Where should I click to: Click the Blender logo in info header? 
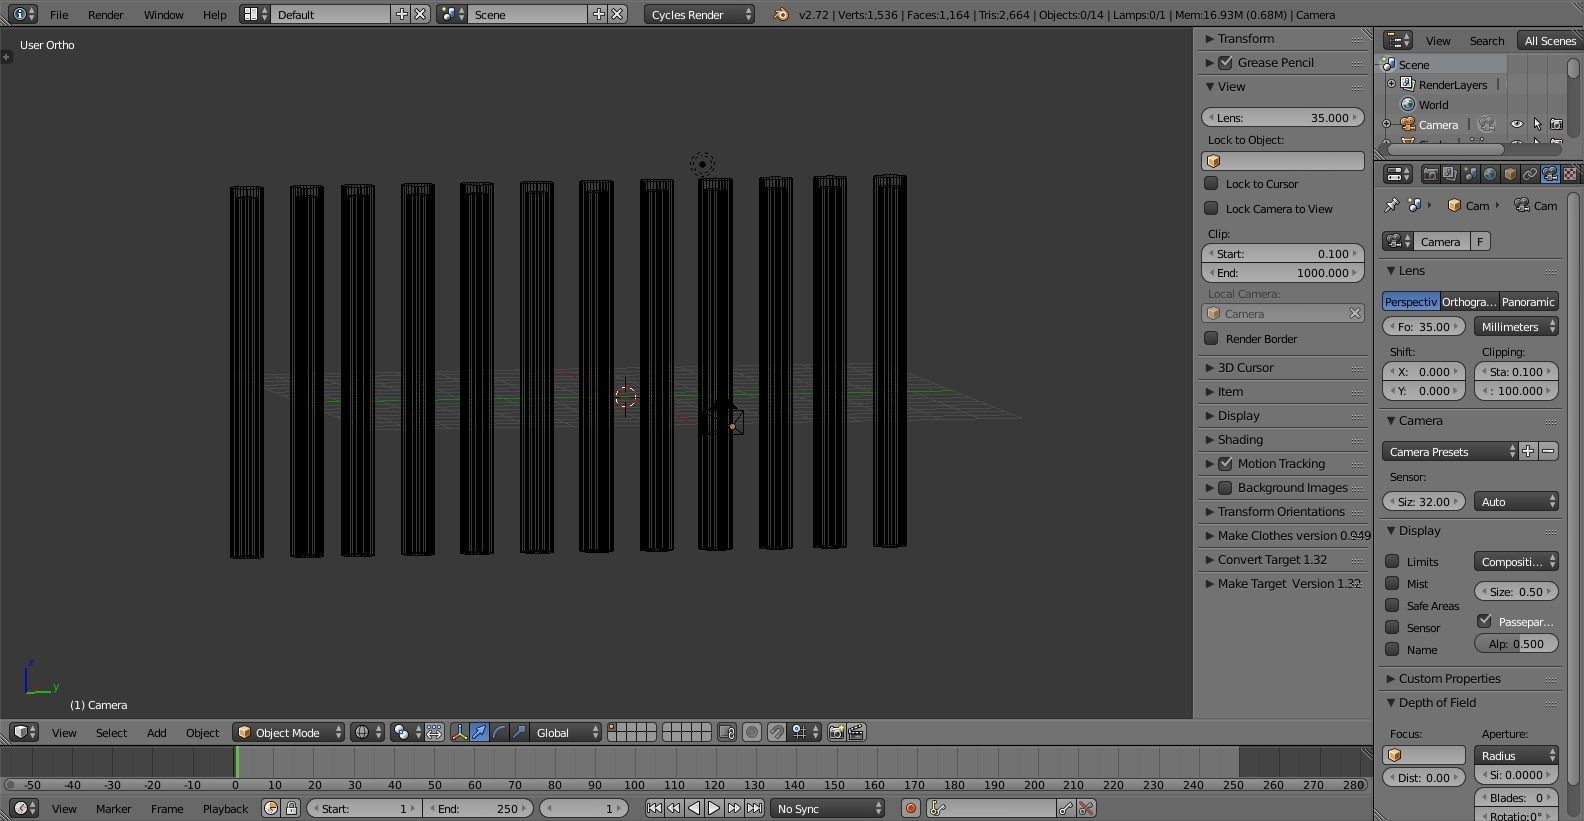point(780,14)
